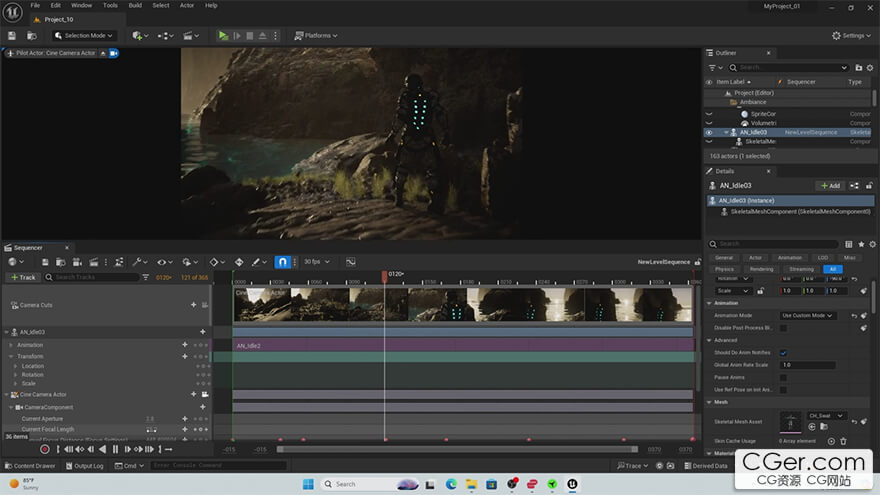Toggle the Auto-Key diamond button
The height and width of the screenshot is (495, 880).
[239, 262]
